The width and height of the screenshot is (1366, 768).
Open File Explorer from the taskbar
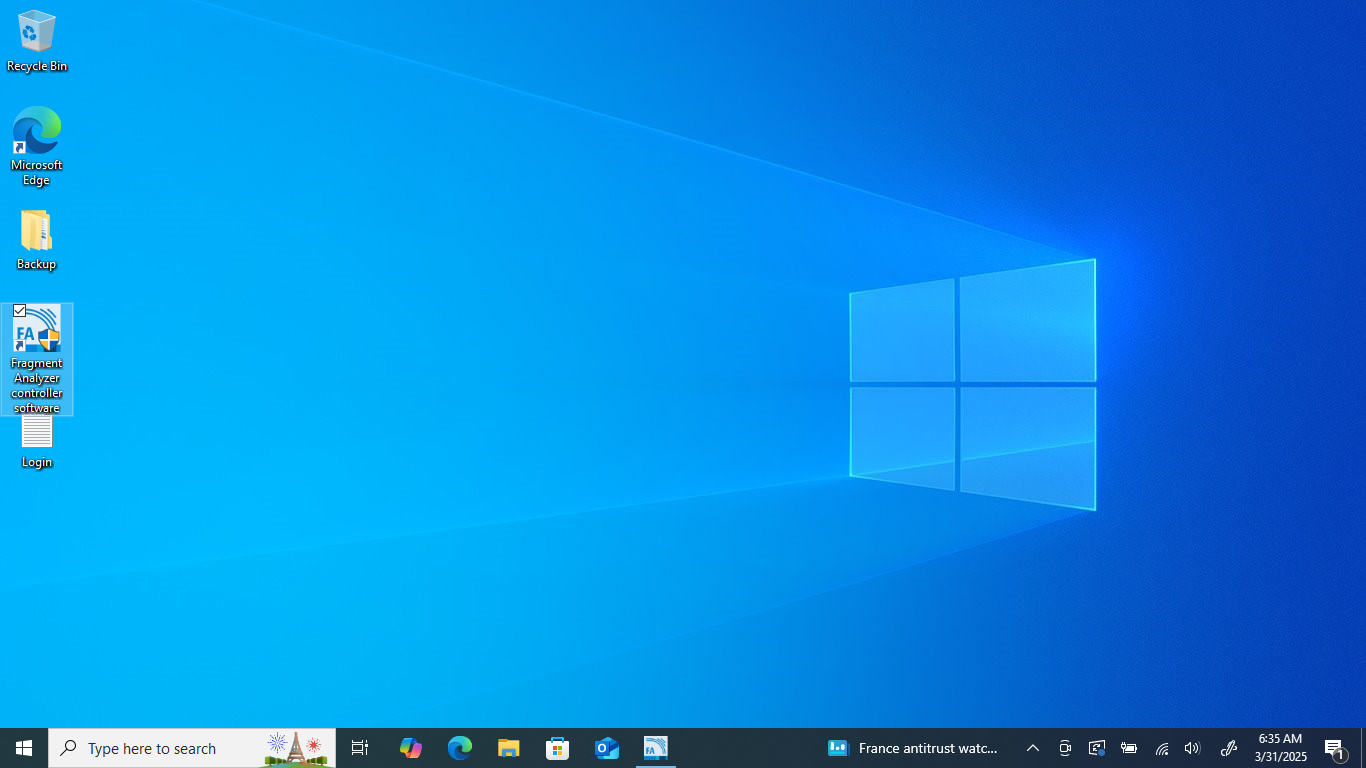pyautogui.click(x=508, y=748)
